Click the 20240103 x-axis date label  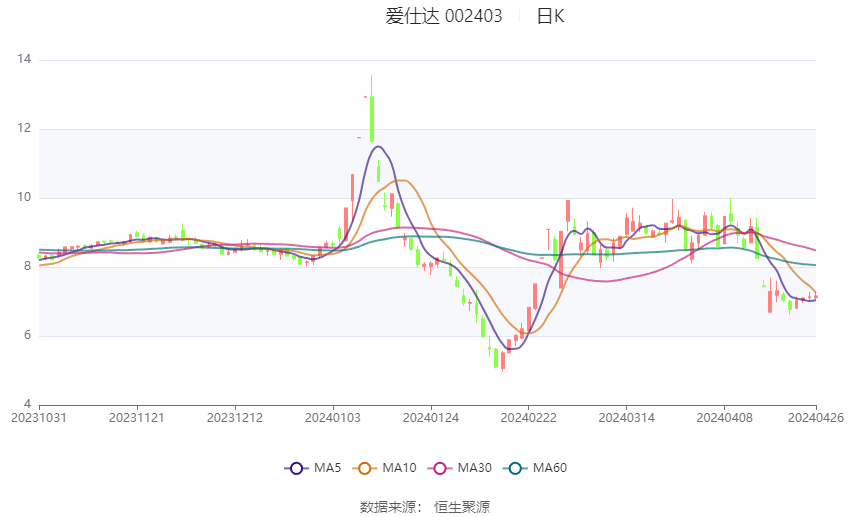[333, 418]
